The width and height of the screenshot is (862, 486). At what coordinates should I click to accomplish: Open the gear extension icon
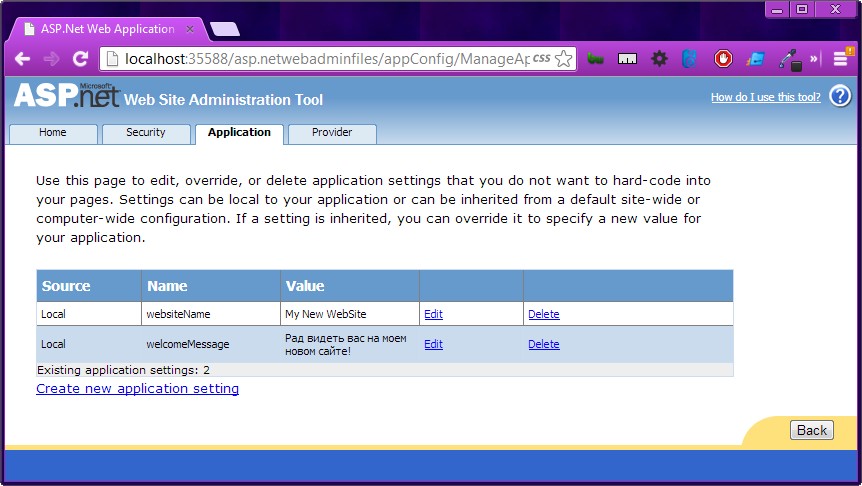[x=659, y=59]
